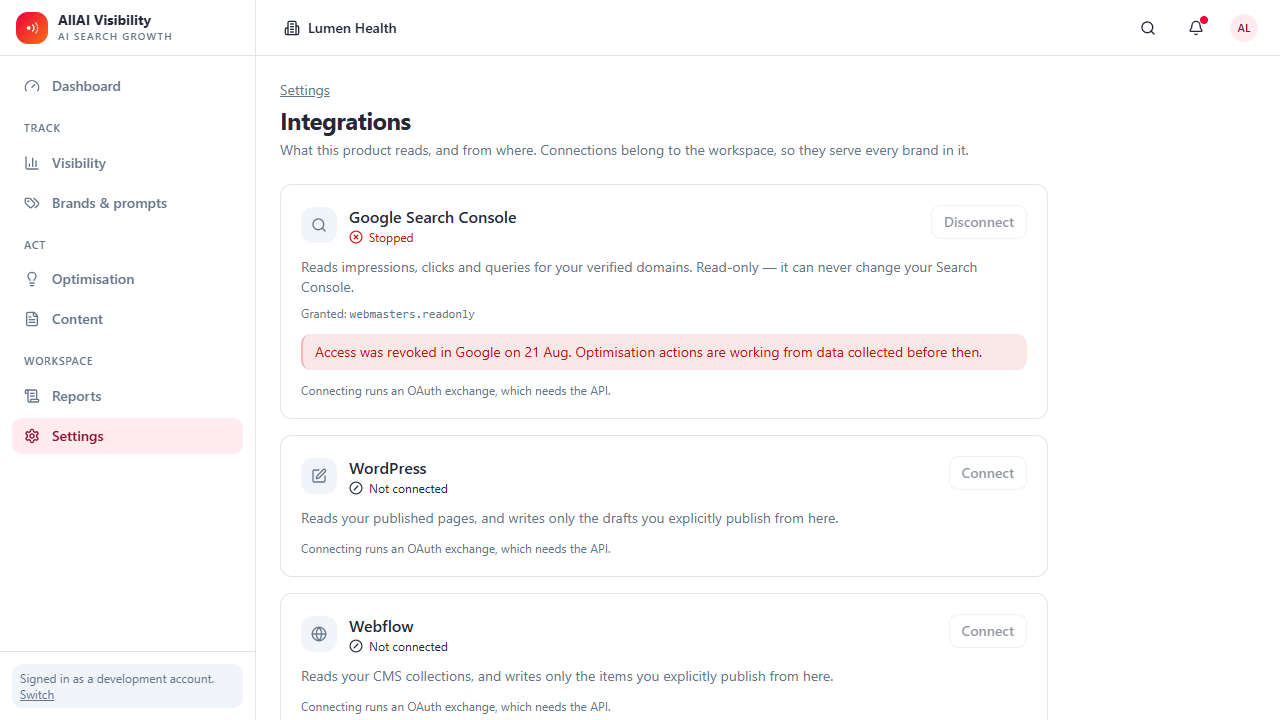Screen dimensions: 1280x720
Task: Connect the WordPress integration
Action: [988, 473]
